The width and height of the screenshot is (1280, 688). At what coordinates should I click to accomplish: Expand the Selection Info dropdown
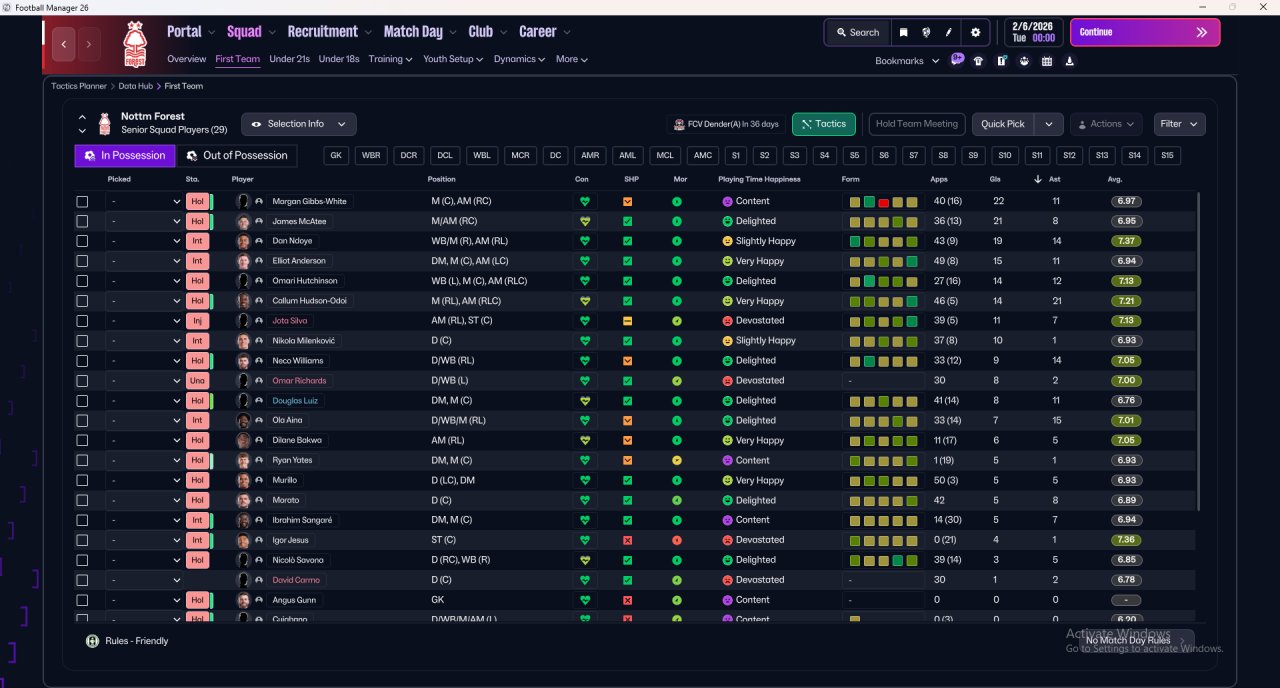coord(298,124)
